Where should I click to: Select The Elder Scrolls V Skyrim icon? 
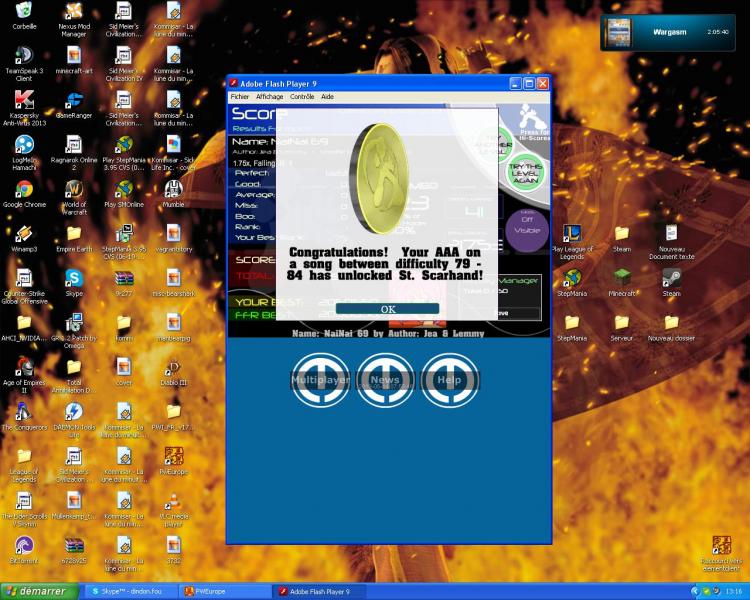point(24,509)
